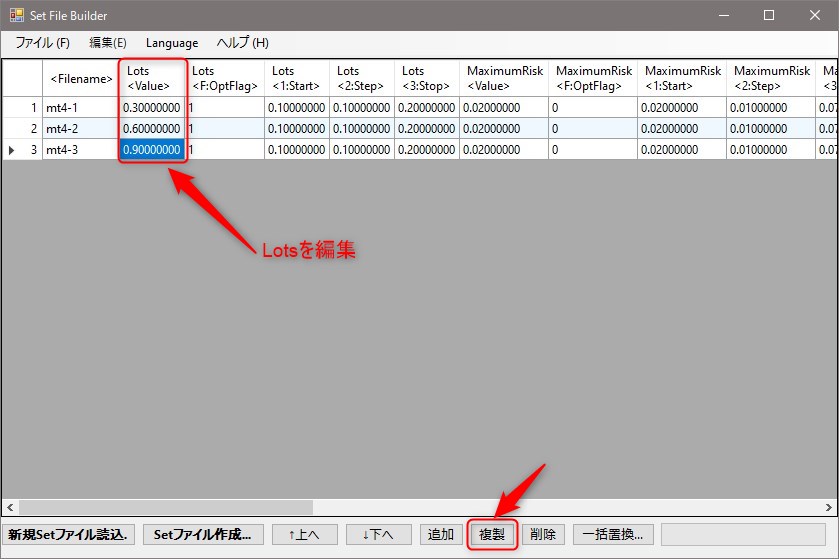Viewport: 839px width, 559px height.
Task: Click the left arrow of horizontal scrollbar
Action: (10, 507)
